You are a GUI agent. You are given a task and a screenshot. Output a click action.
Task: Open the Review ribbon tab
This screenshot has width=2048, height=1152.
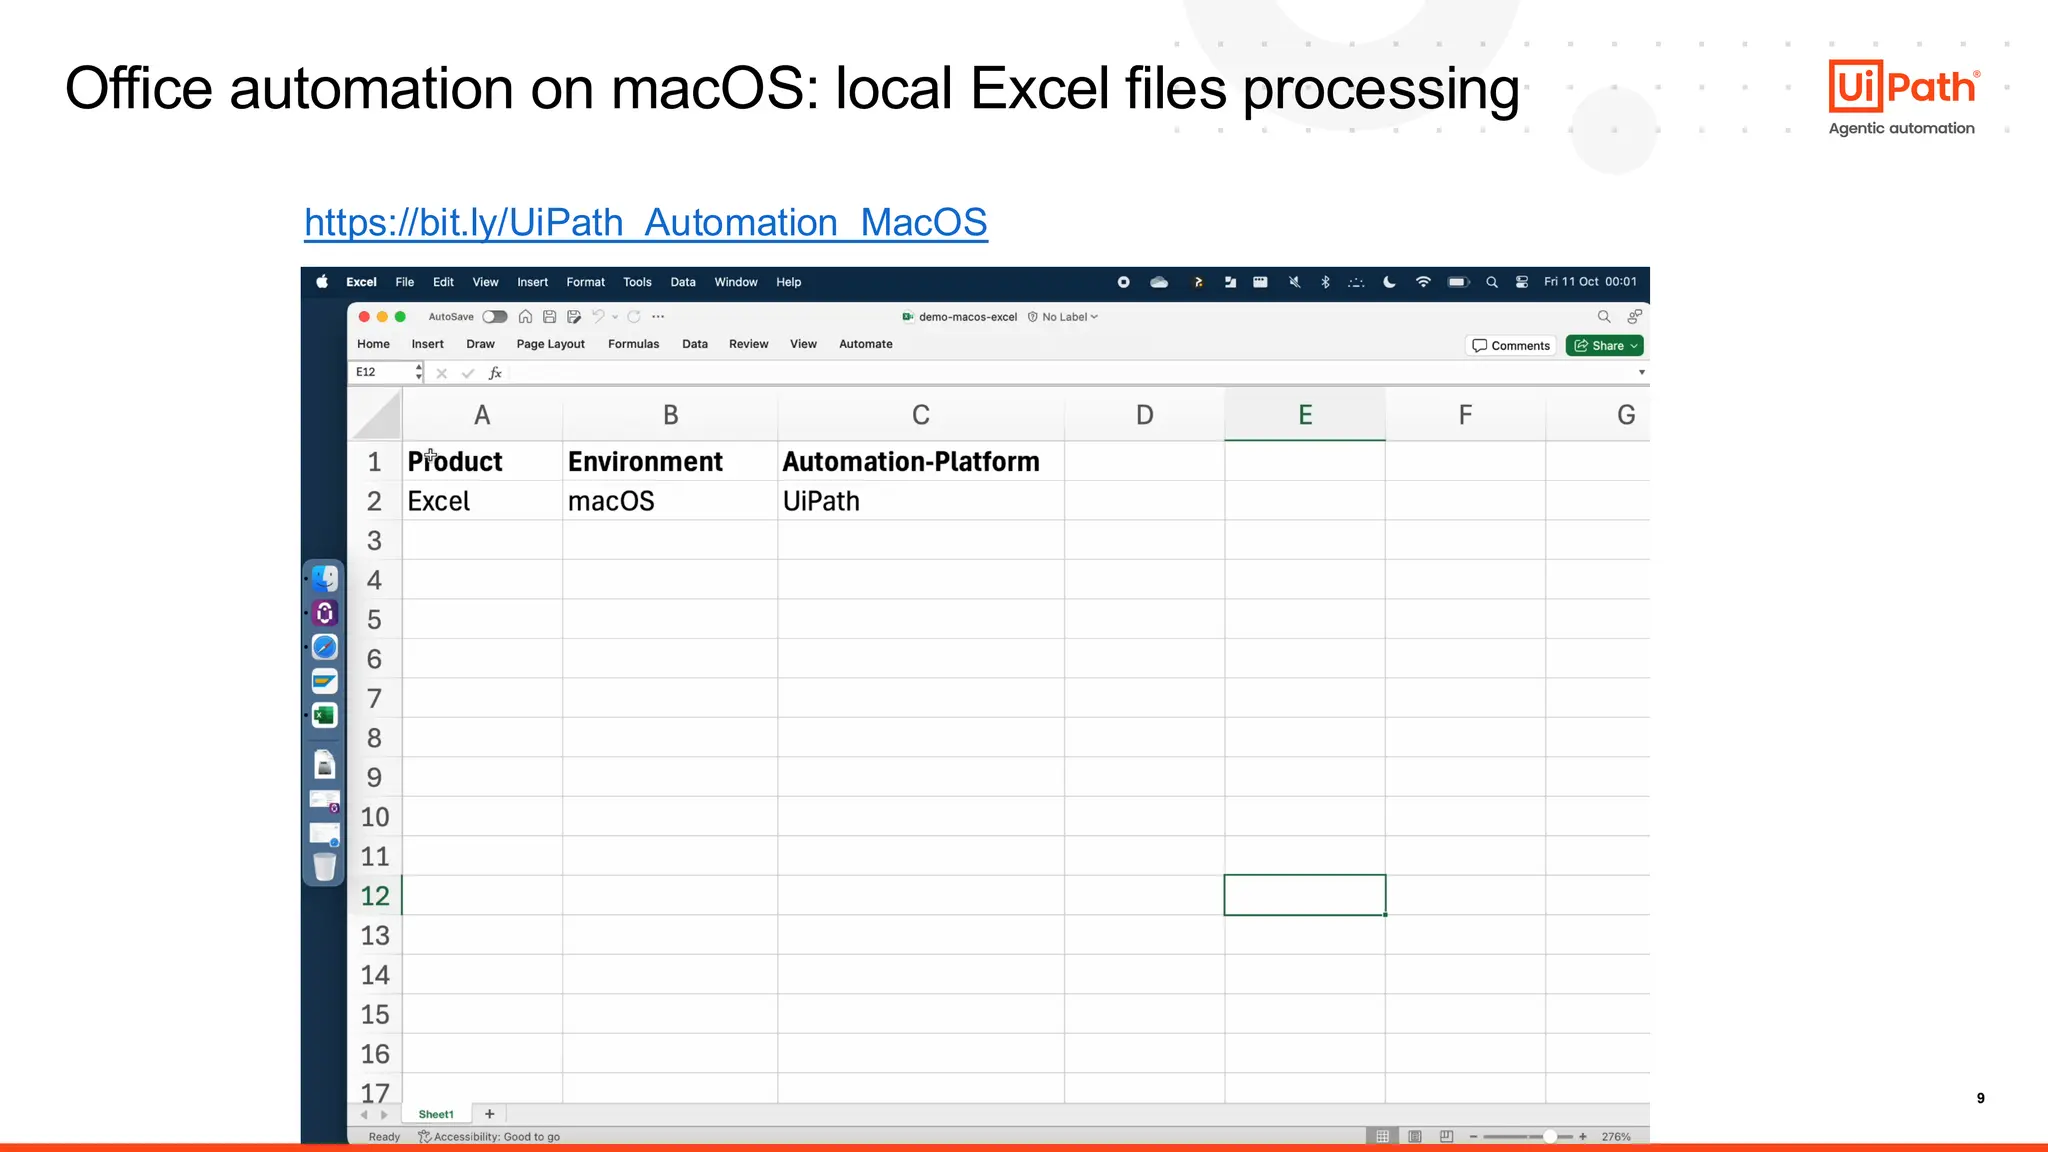coord(748,344)
